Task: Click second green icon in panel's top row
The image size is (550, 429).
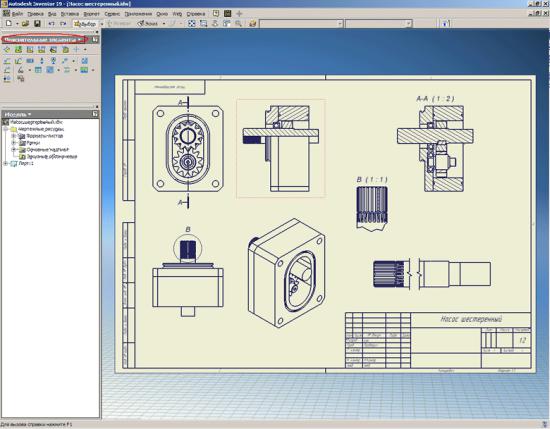Action: click(18, 50)
